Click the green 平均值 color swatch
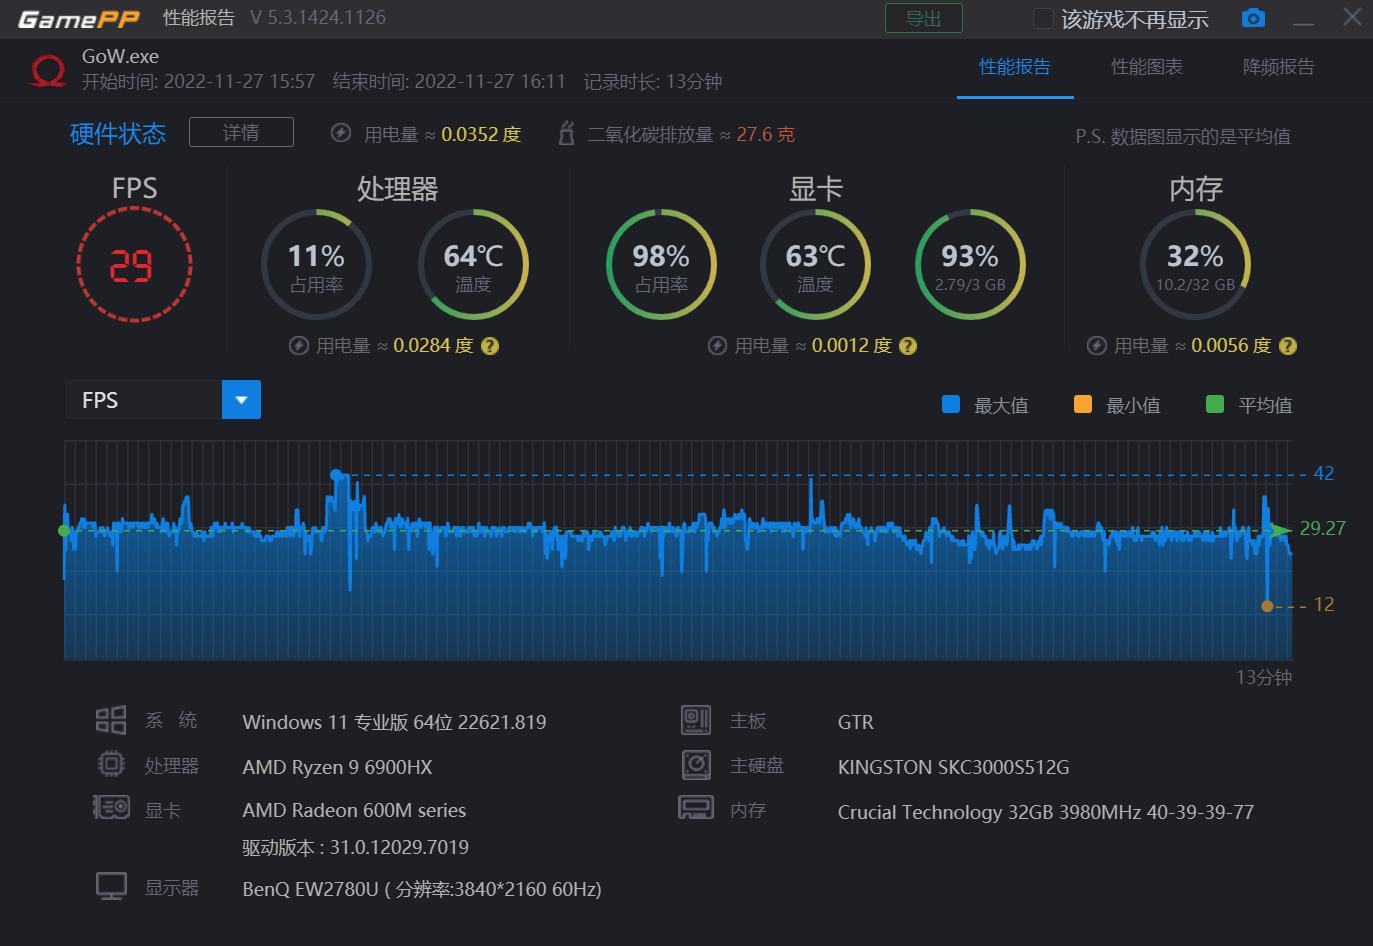 (x=1215, y=404)
